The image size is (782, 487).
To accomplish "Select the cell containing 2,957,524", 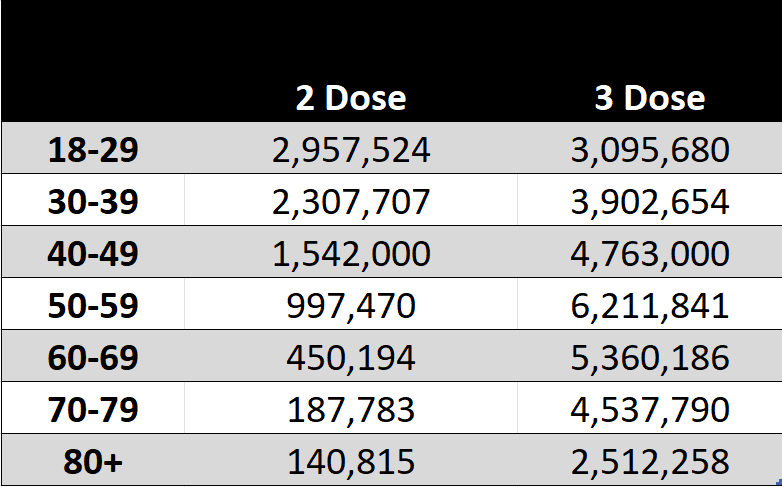I will point(351,150).
